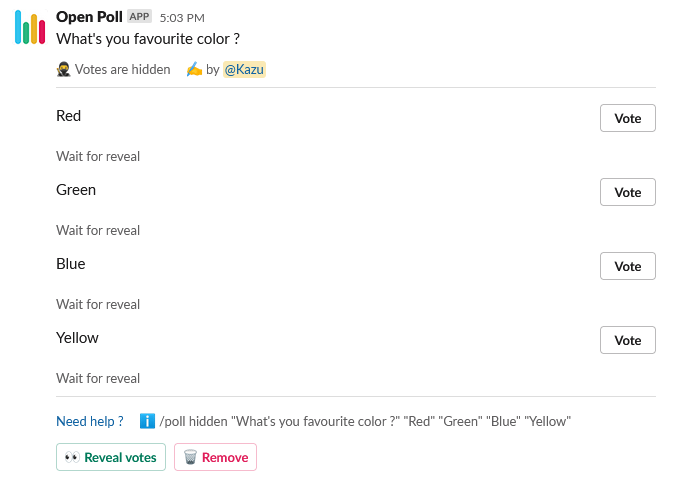Click the trash can icon on Remove
Screen dimensions: 684x484
click(189, 457)
